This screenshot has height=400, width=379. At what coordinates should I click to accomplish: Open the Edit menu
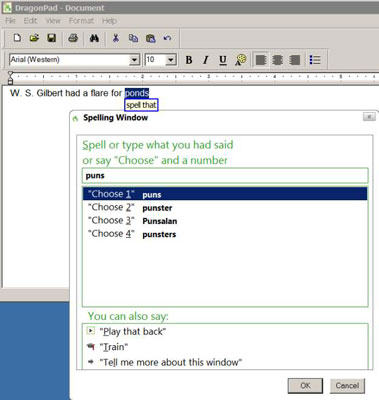click(x=30, y=21)
